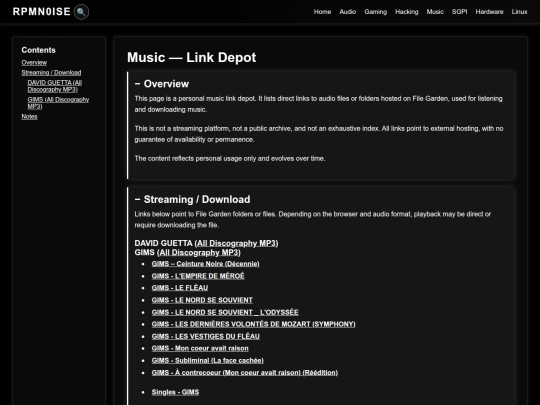Select GIMS entry in Contents sidebar
The width and height of the screenshot is (540, 405).
(x=58, y=103)
